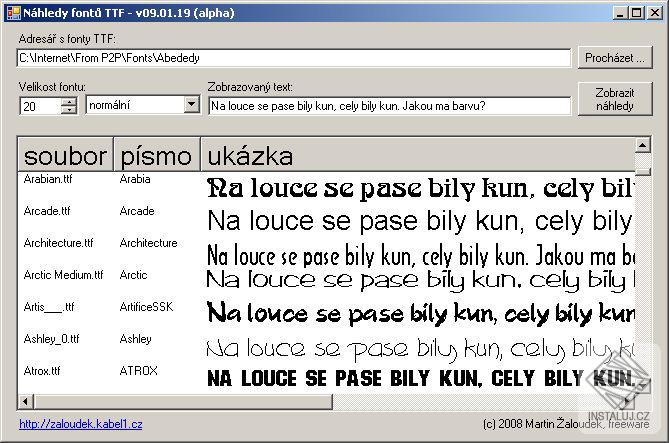The image size is (669, 443).
Task: Click the Arctic font preview sample
Action: [420, 280]
